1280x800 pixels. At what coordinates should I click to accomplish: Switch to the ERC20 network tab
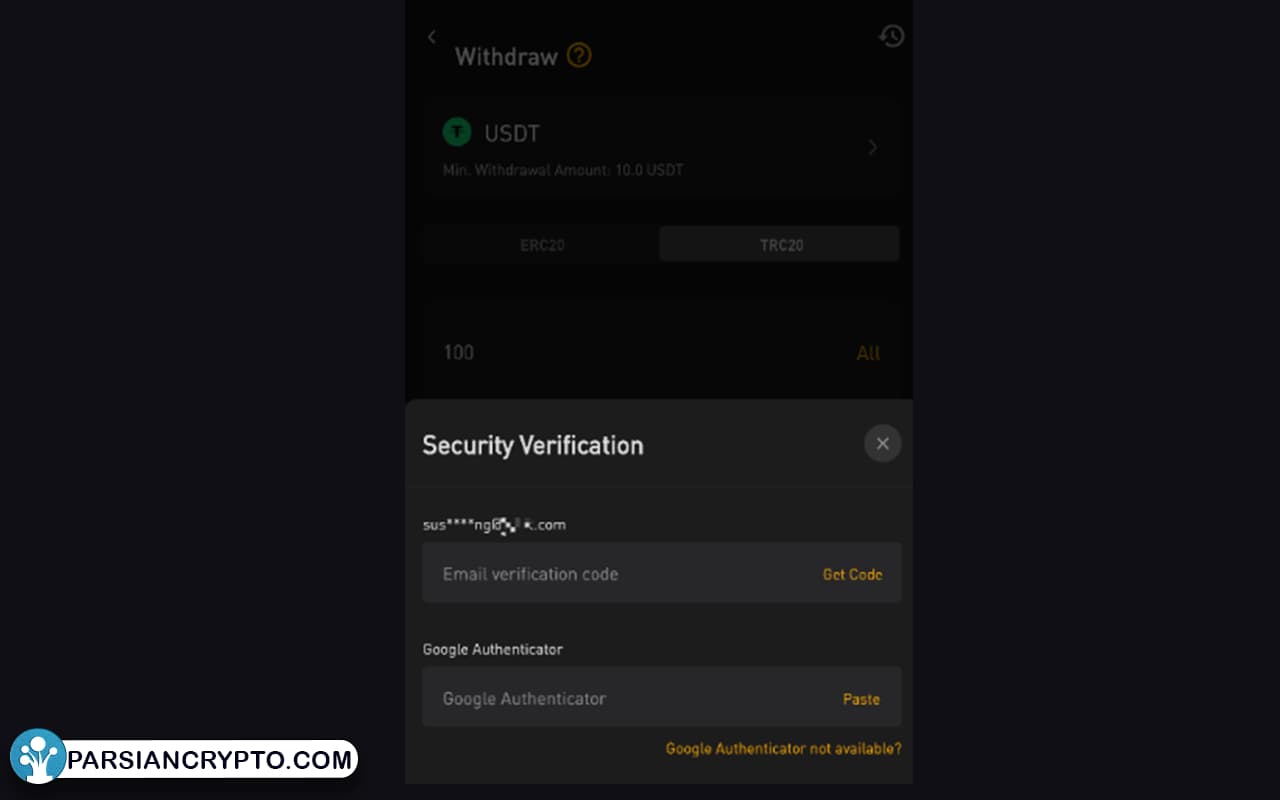(542, 245)
